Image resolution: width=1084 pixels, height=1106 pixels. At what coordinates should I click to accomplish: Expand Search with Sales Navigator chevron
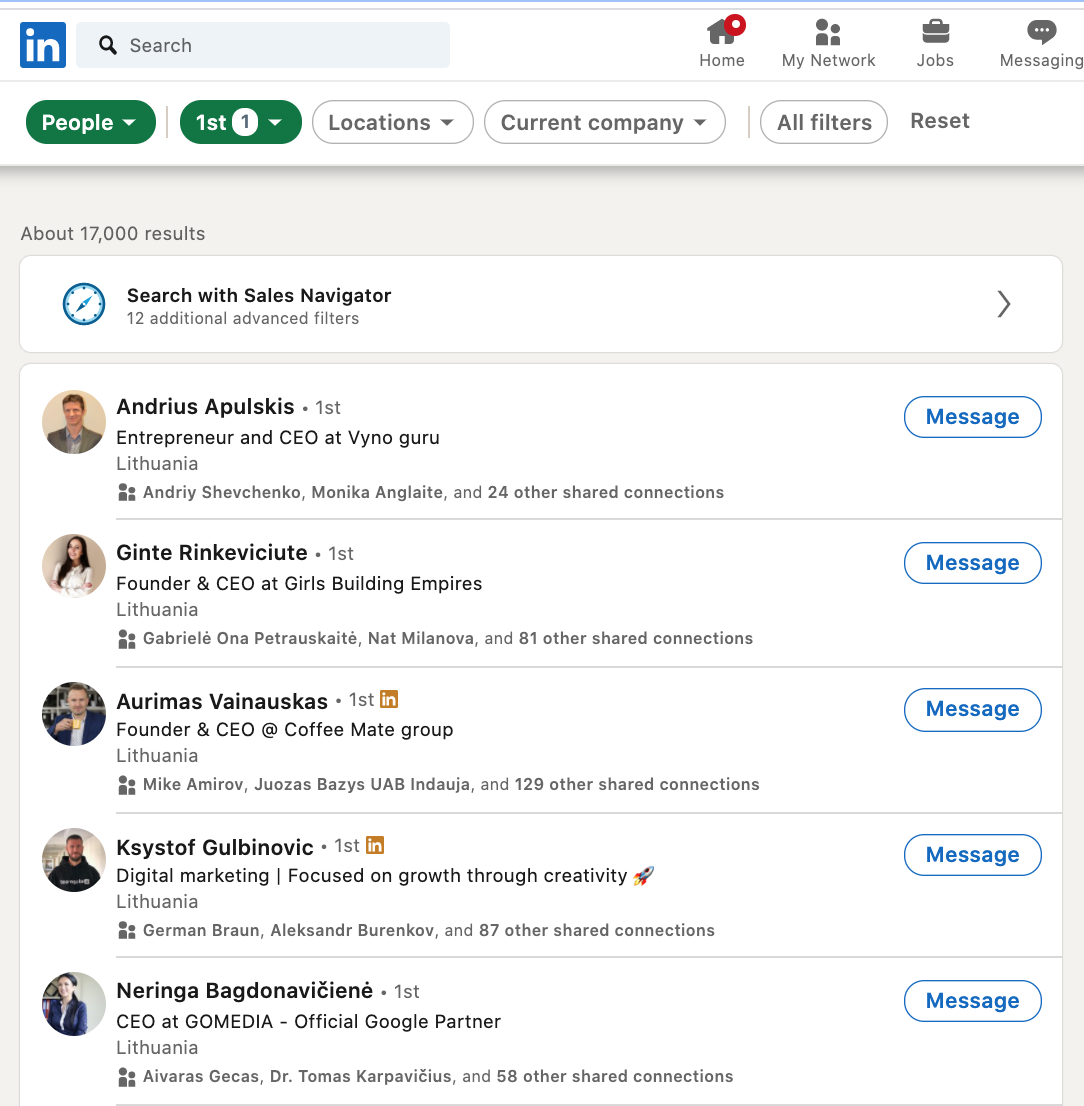pos(1004,304)
